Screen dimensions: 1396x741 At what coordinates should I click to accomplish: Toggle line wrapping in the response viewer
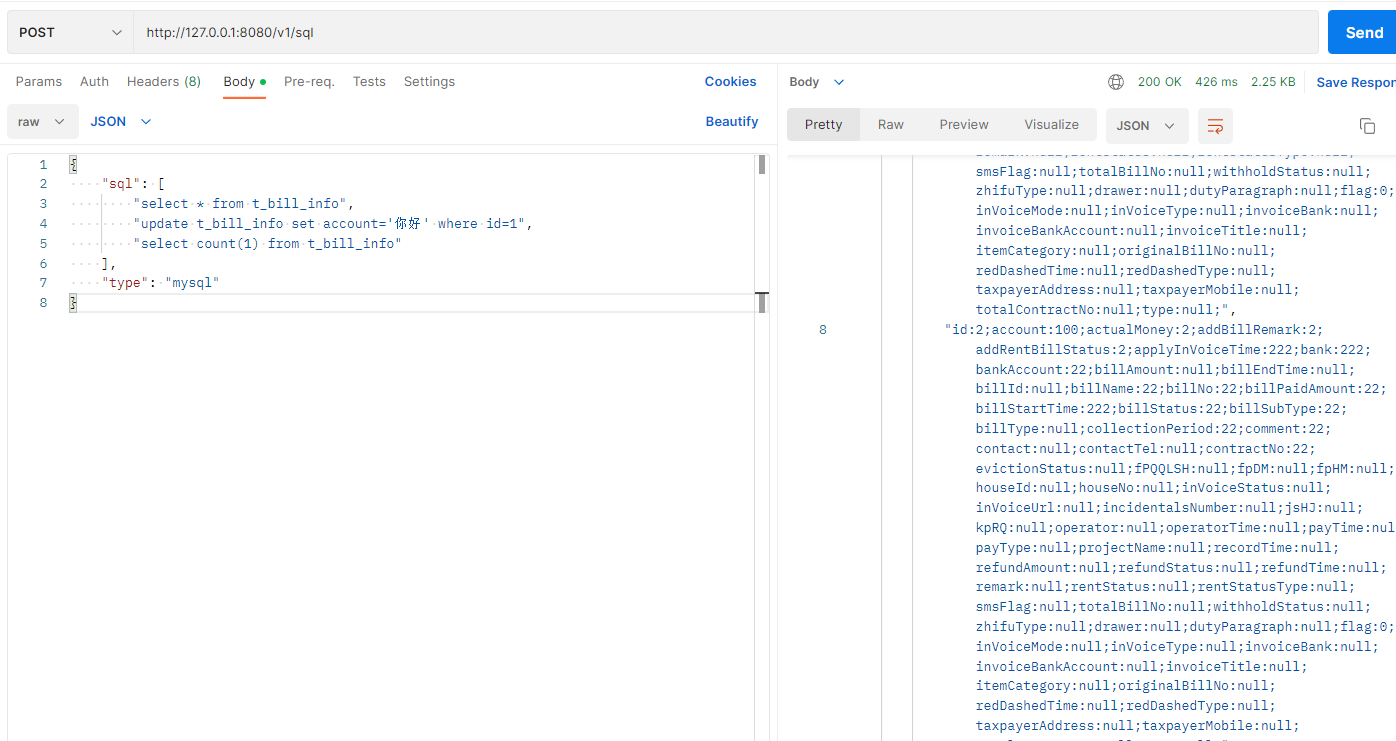pos(1214,126)
